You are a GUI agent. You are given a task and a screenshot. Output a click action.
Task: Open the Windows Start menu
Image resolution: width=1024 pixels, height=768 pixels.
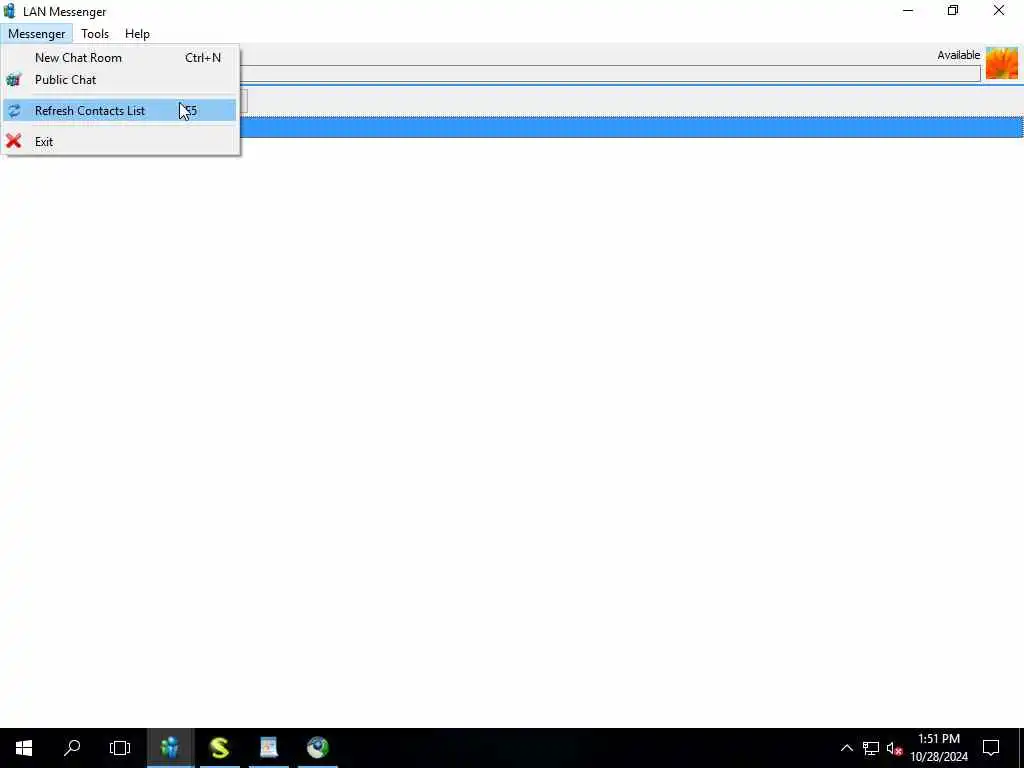[x=24, y=748]
